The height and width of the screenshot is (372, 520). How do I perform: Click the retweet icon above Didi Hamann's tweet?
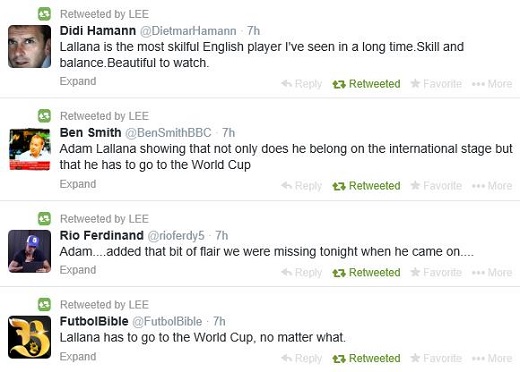tap(44, 14)
